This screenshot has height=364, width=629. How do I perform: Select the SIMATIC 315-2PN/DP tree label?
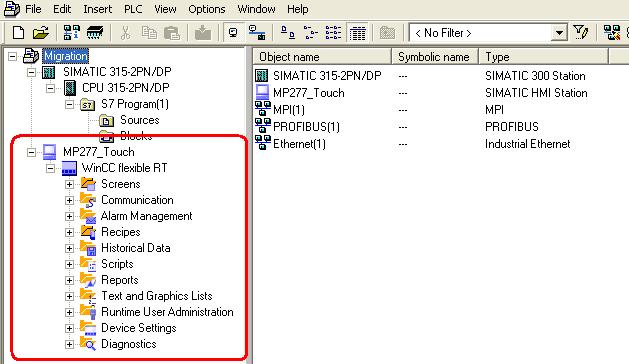pyautogui.click(x=117, y=71)
